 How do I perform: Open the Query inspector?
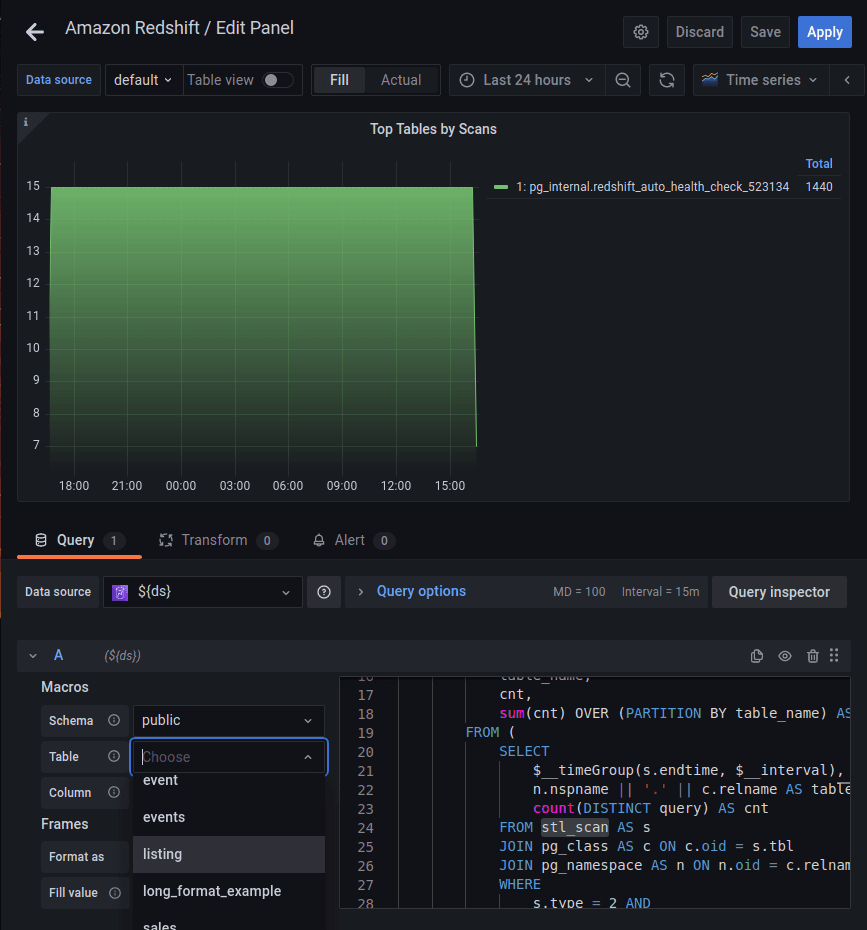click(778, 592)
